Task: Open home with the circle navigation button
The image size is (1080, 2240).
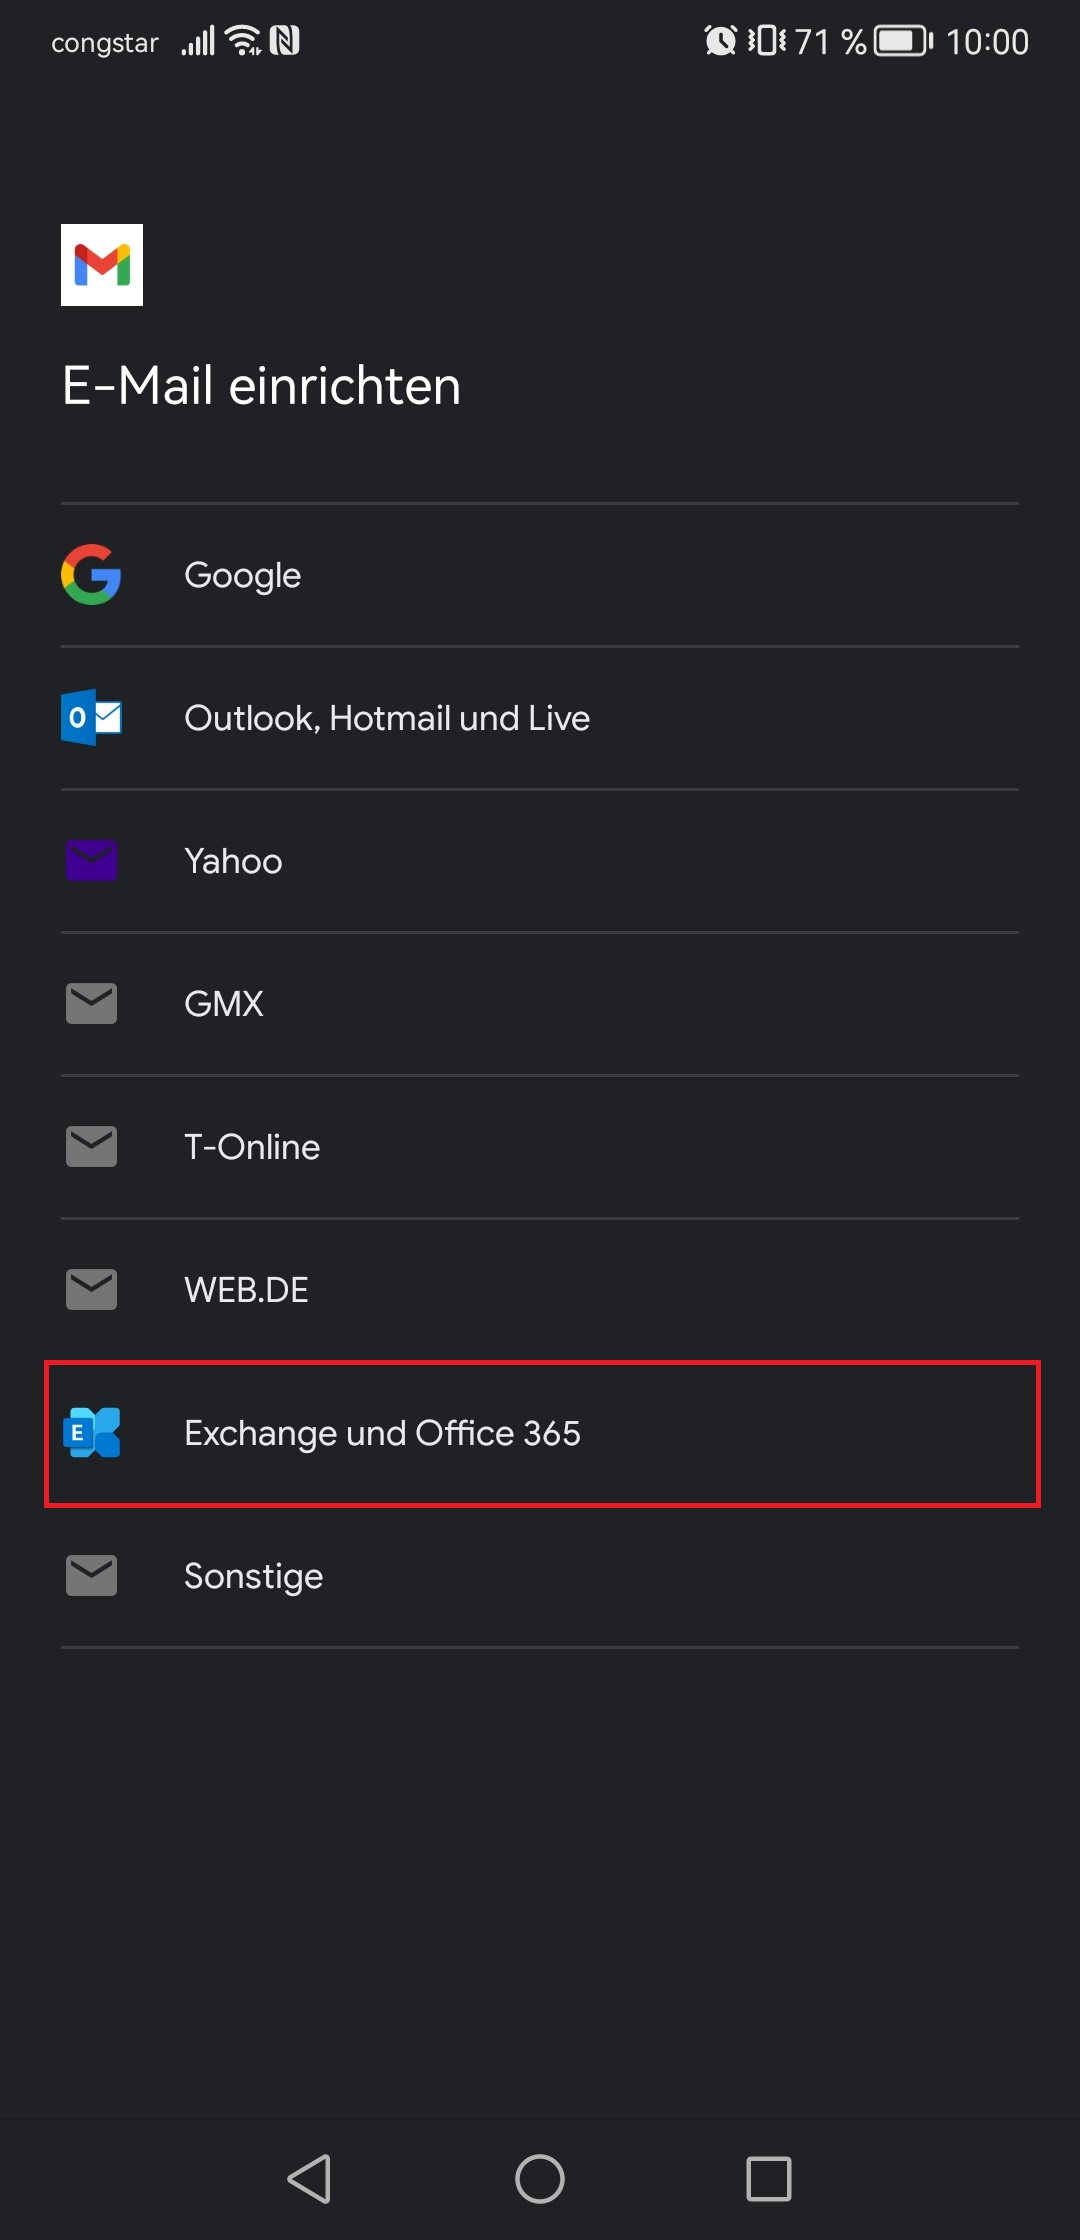Action: click(x=540, y=2178)
